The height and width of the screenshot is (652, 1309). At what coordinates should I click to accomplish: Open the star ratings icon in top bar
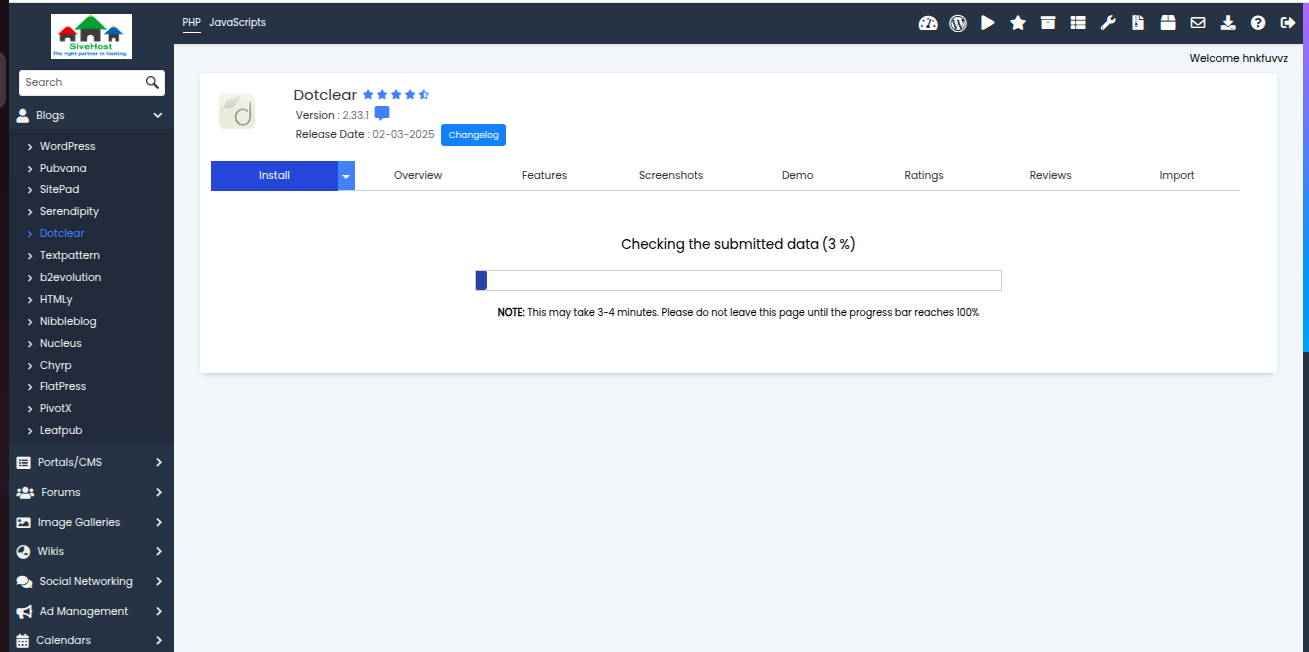click(1018, 23)
